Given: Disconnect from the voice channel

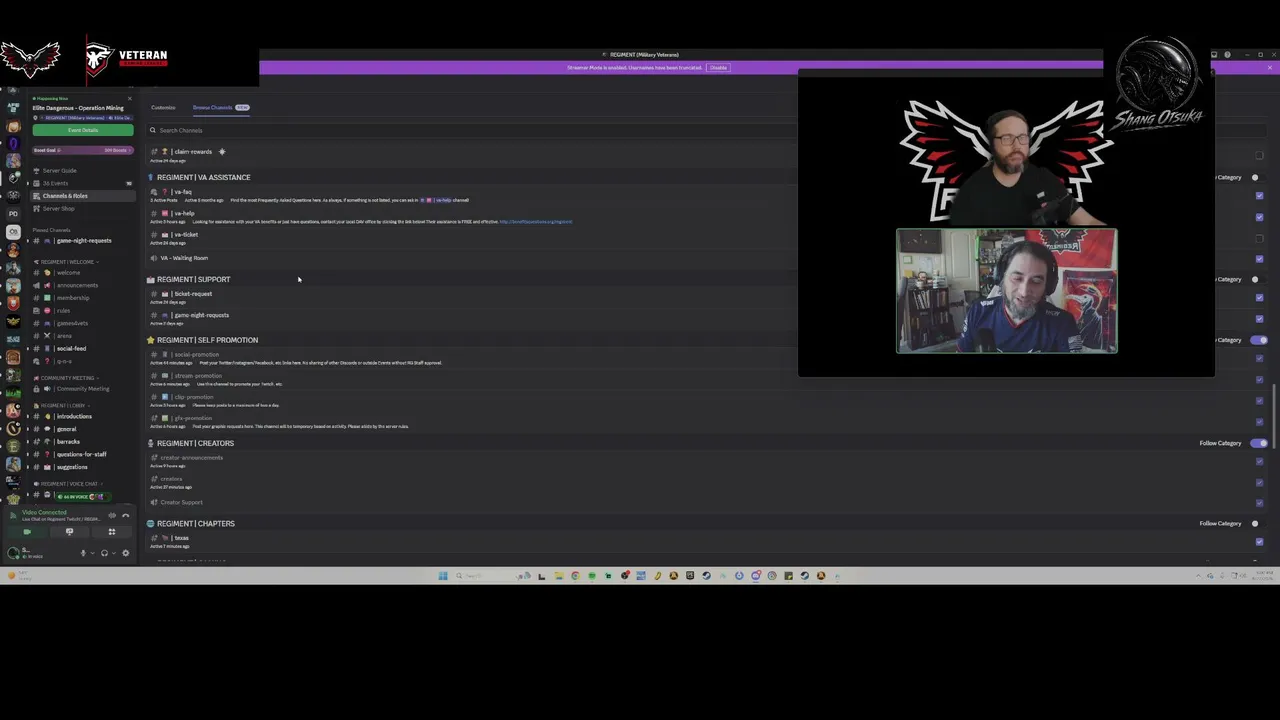Looking at the screenshot, I should click(x=125, y=515).
